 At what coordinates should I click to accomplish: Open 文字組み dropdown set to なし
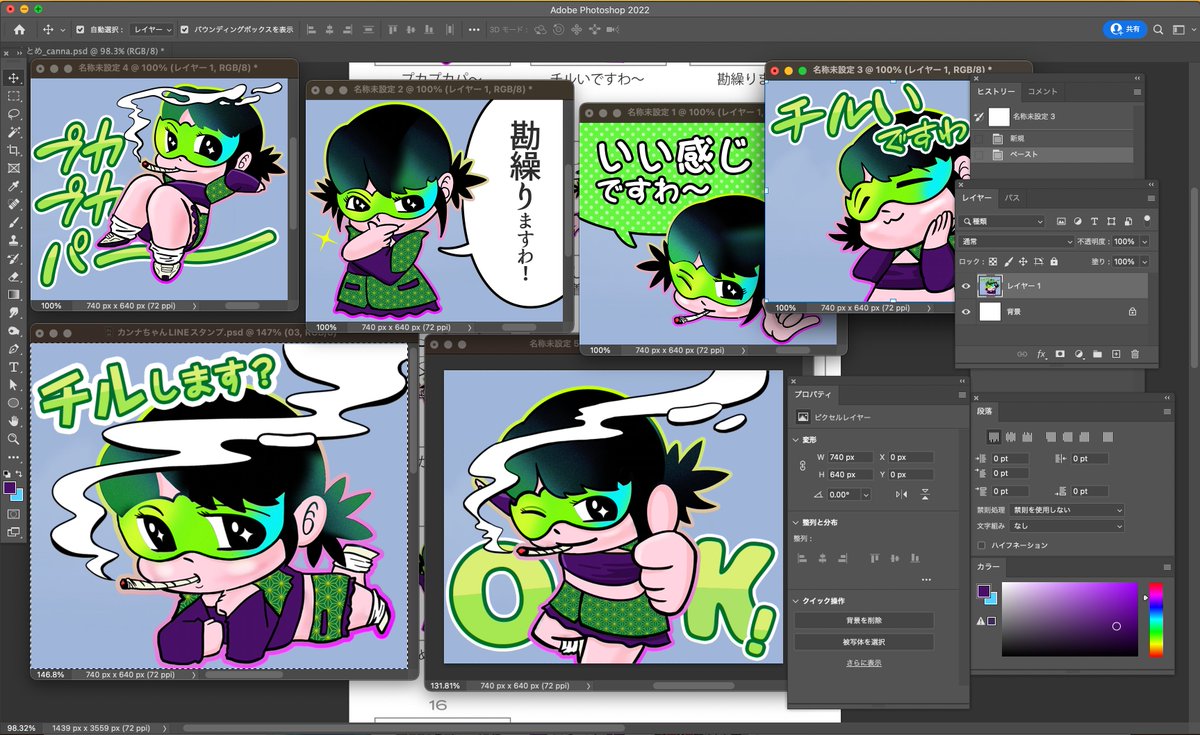1069,525
